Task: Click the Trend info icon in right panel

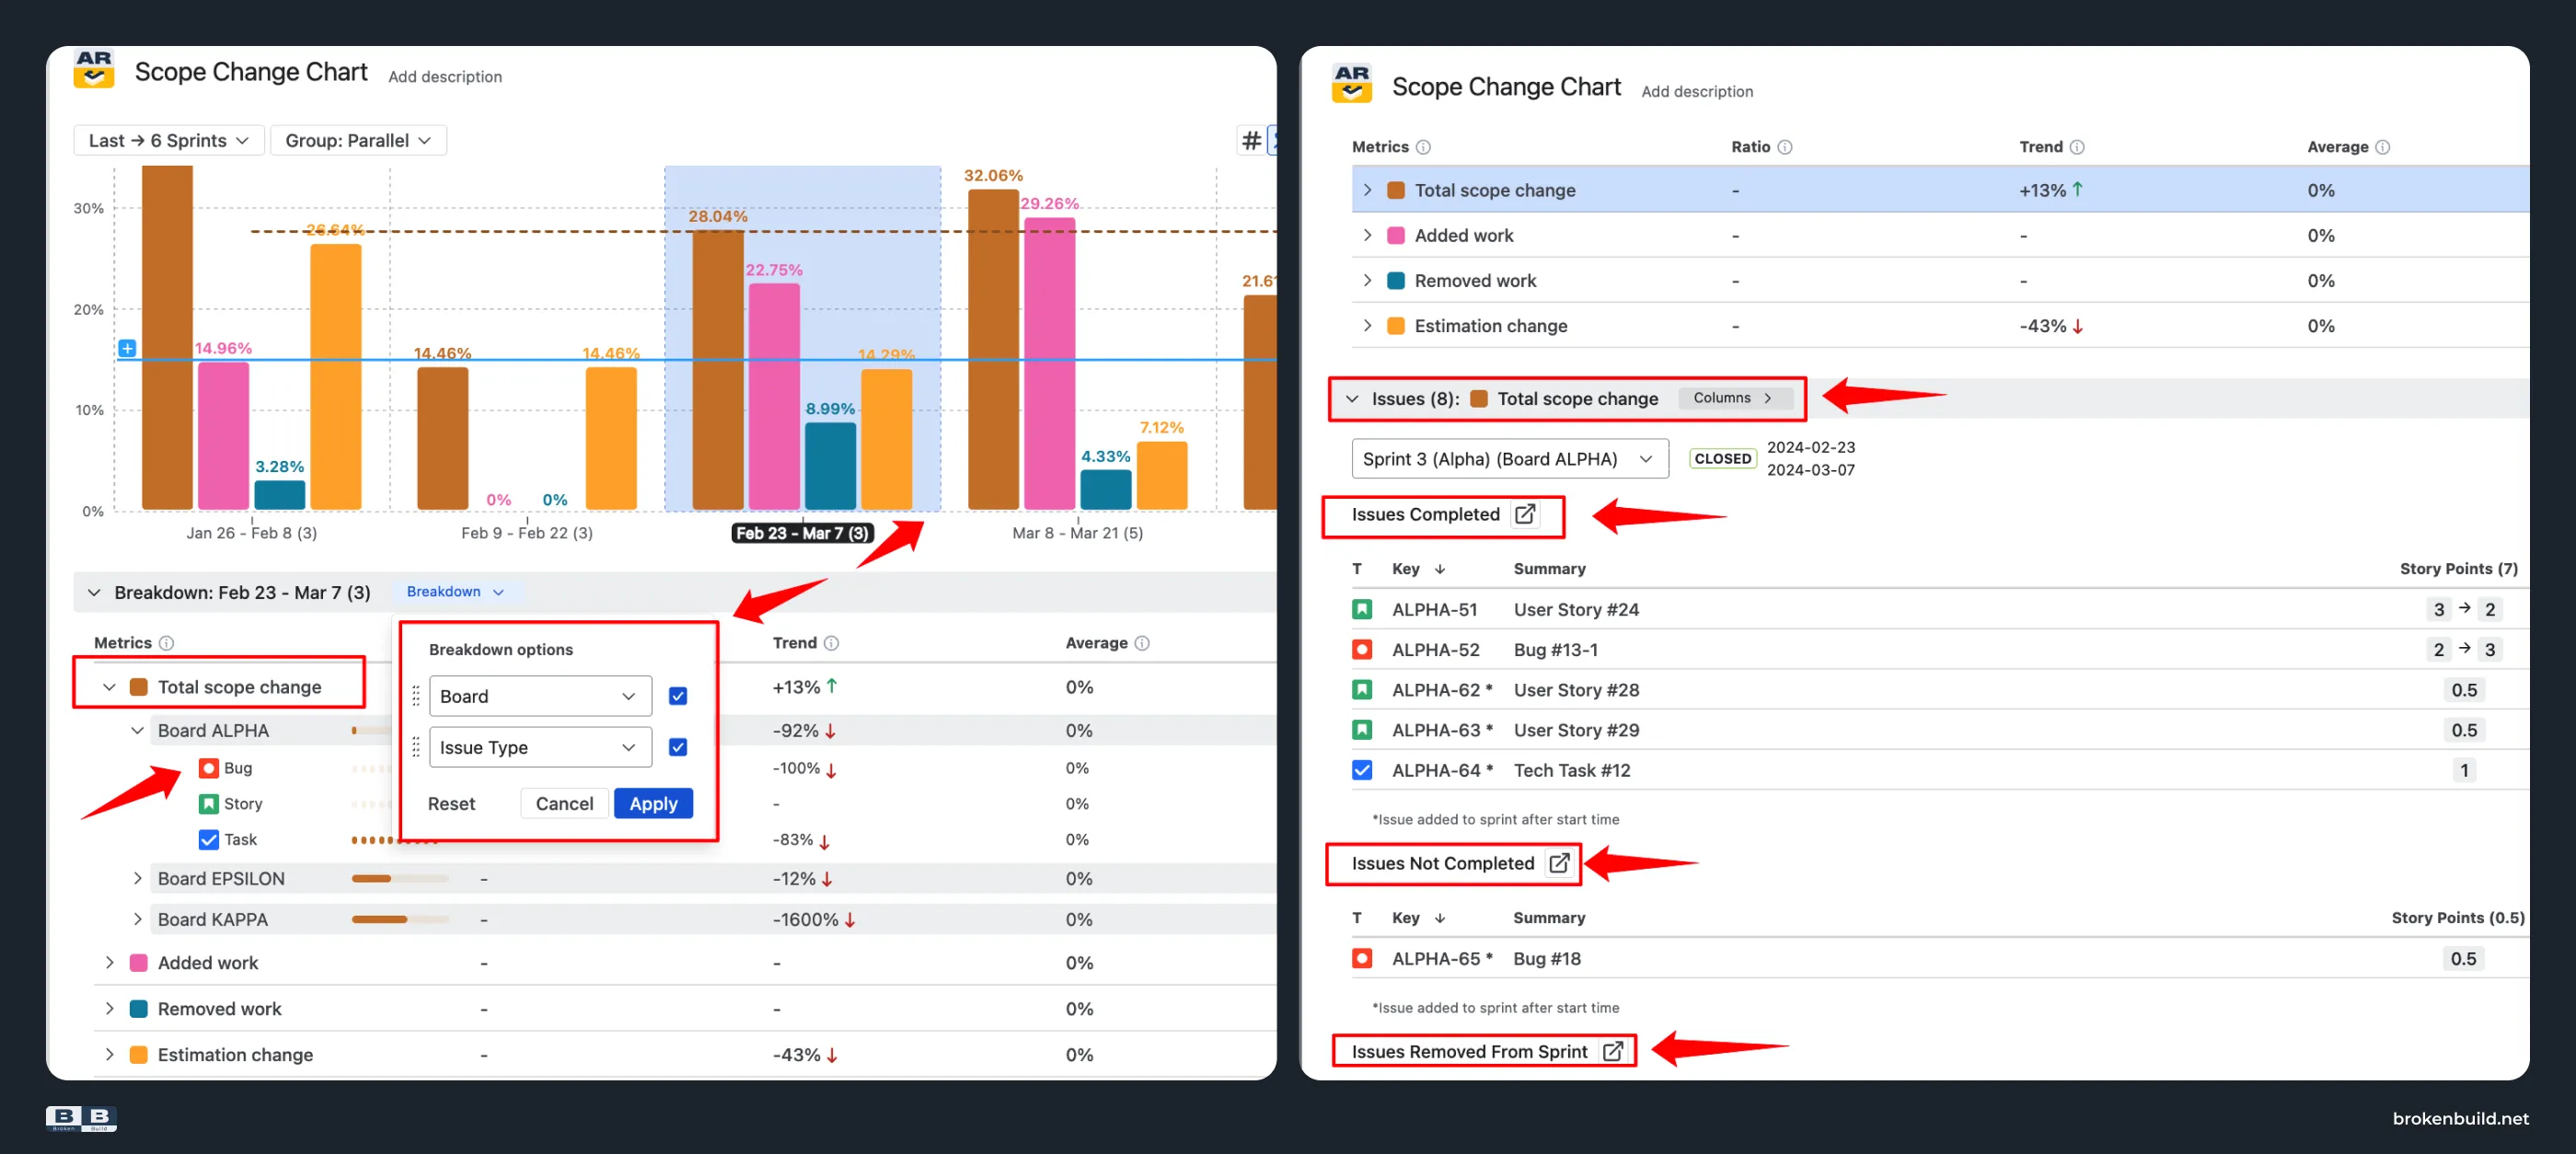Action: [x=2077, y=147]
